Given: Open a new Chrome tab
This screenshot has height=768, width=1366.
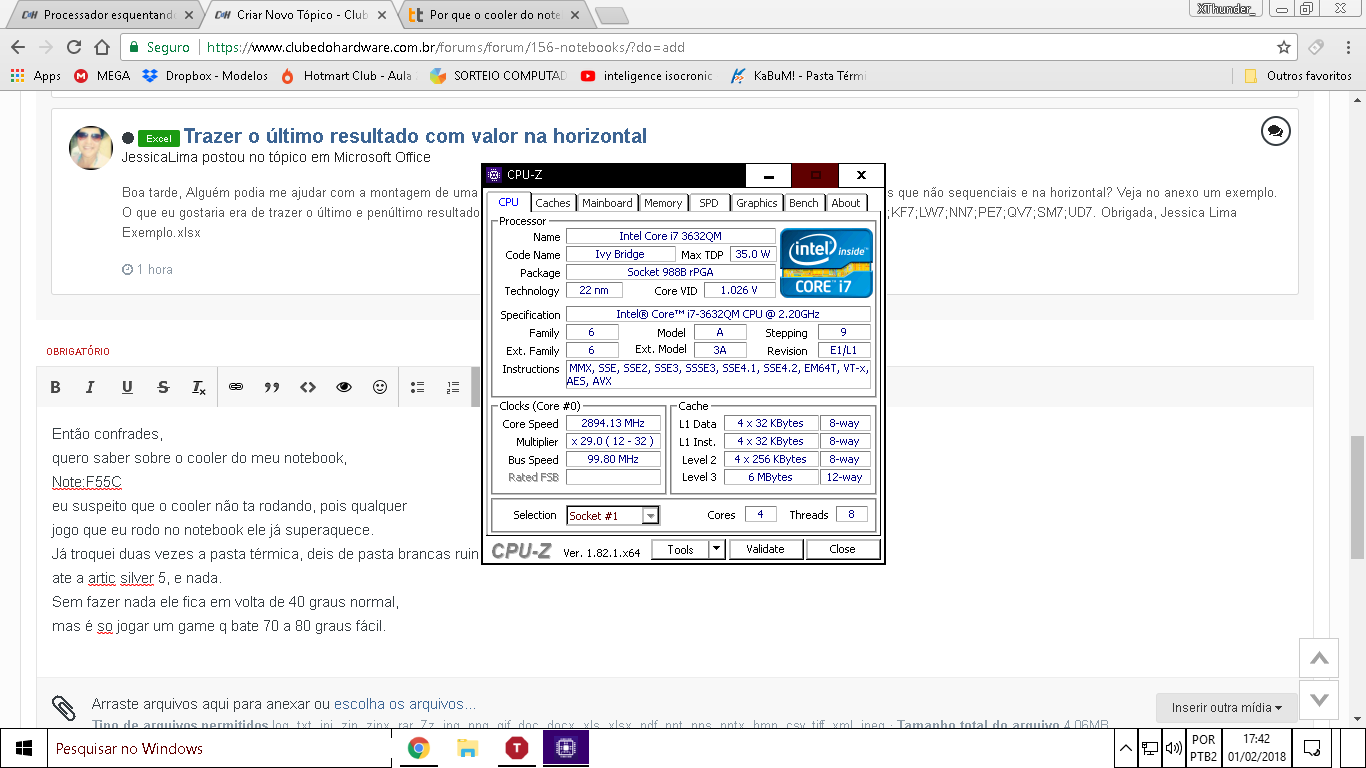Looking at the screenshot, I should (x=611, y=15).
